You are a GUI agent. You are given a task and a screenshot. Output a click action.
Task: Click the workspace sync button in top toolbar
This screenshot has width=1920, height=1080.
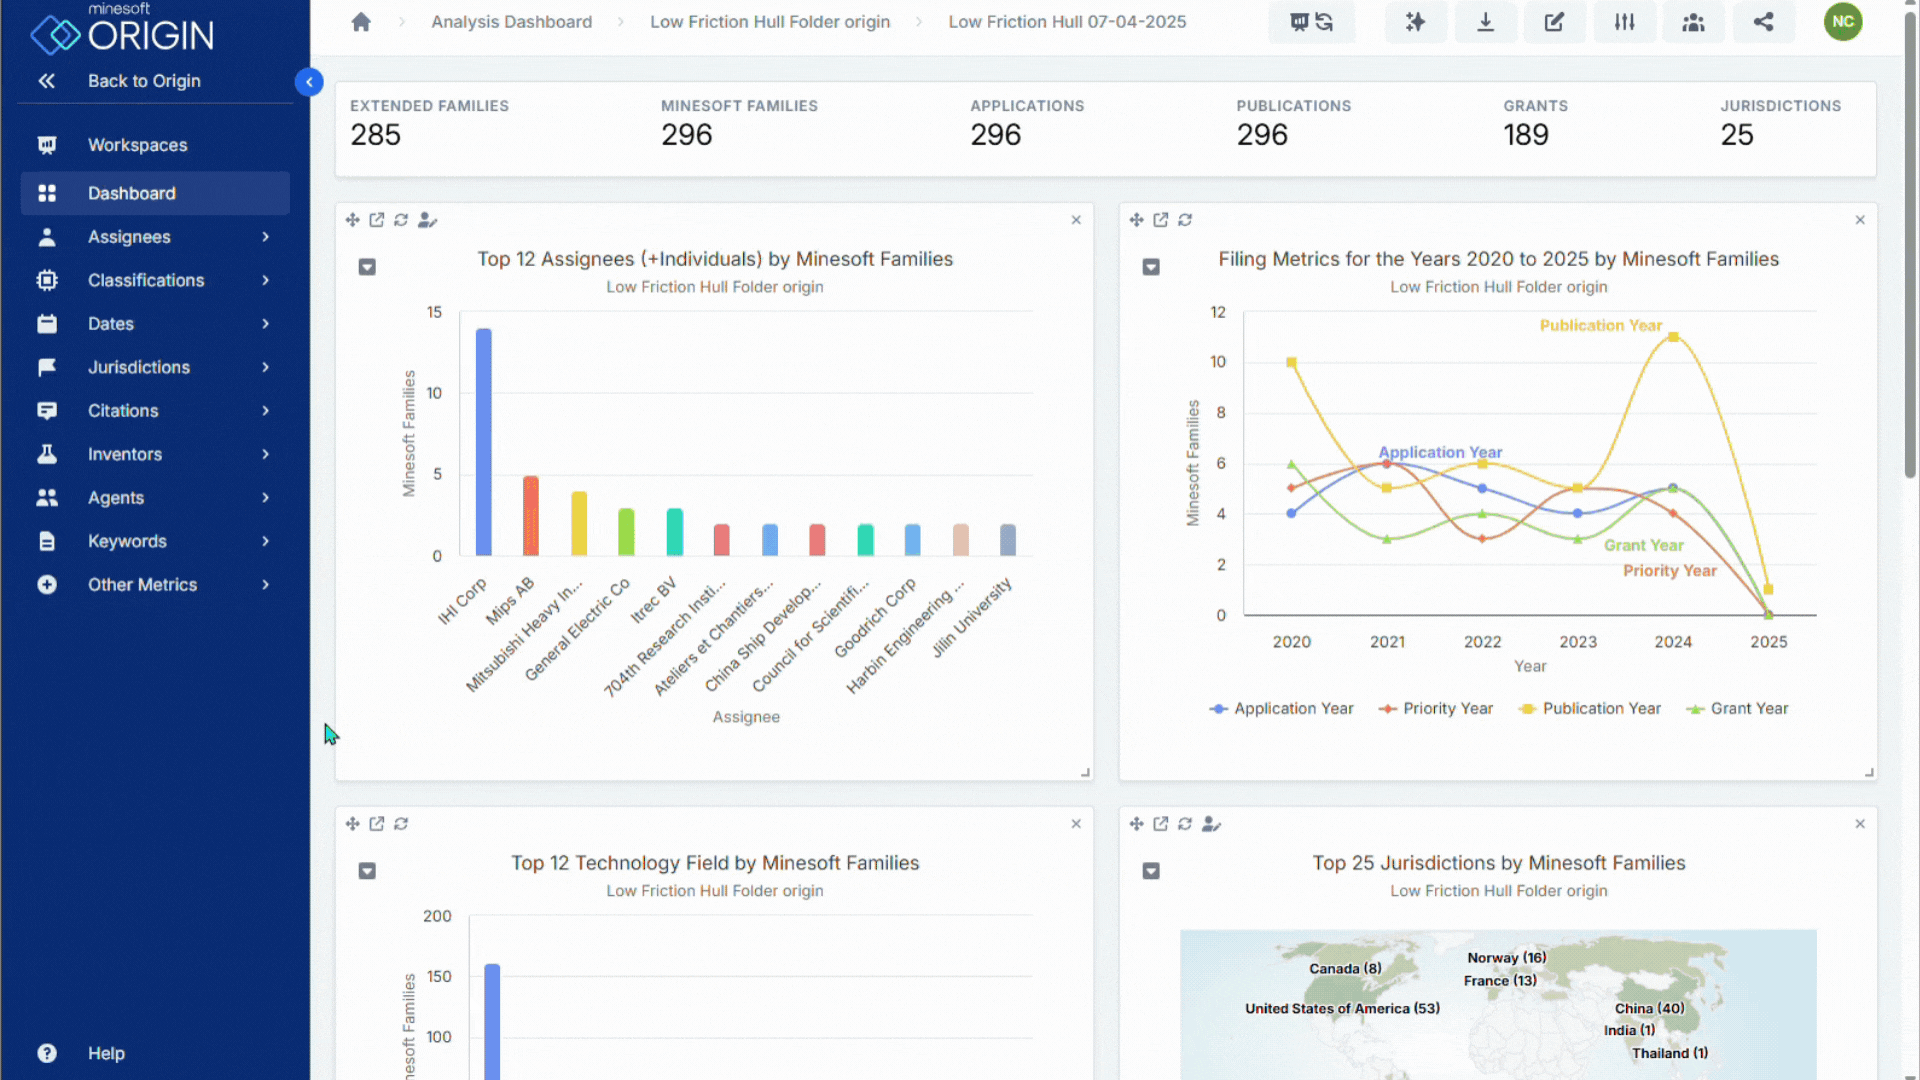1311,22
